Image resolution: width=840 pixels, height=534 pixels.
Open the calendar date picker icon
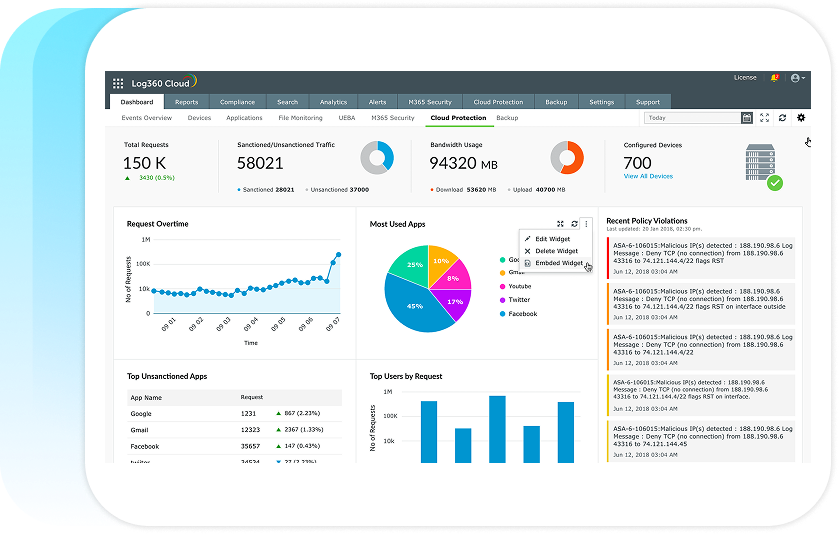(x=746, y=118)
